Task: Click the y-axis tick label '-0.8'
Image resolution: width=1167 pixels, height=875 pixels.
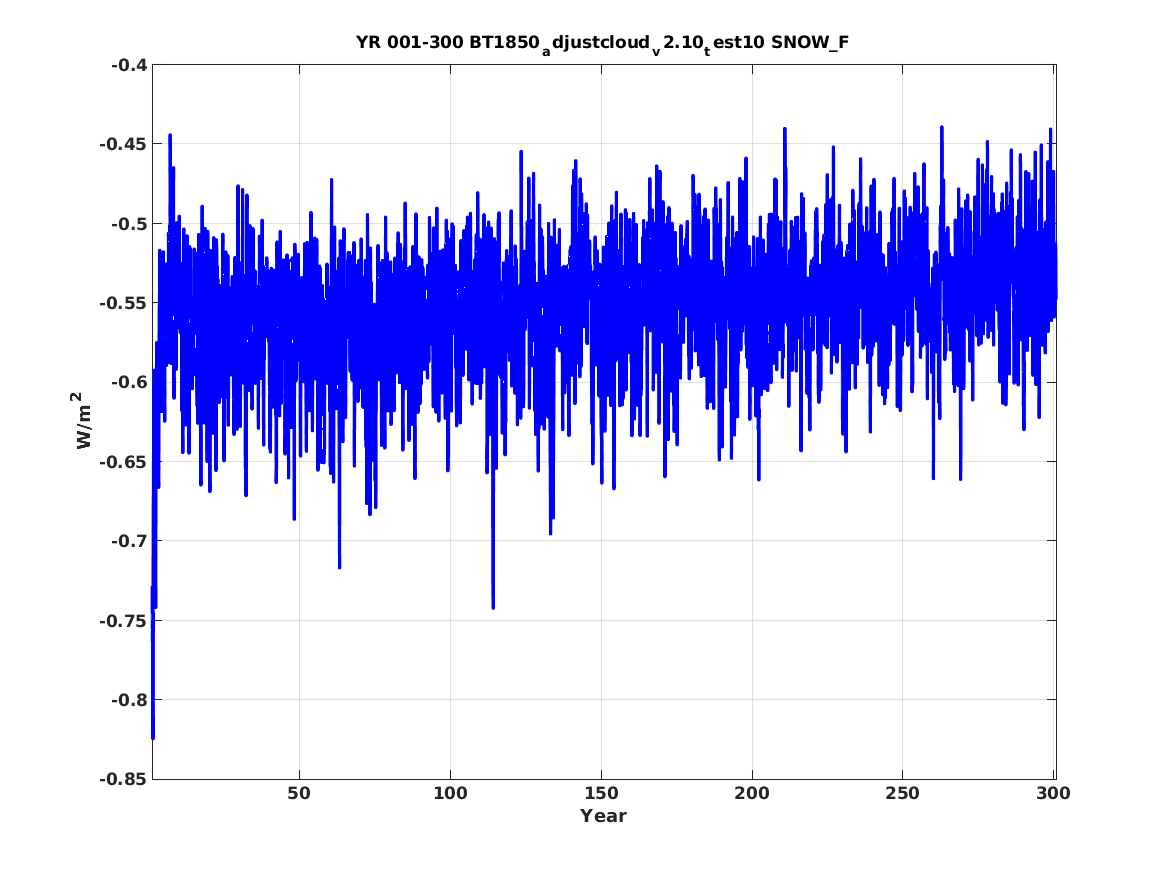Action: pyautogui.click(x=129, y=700)
